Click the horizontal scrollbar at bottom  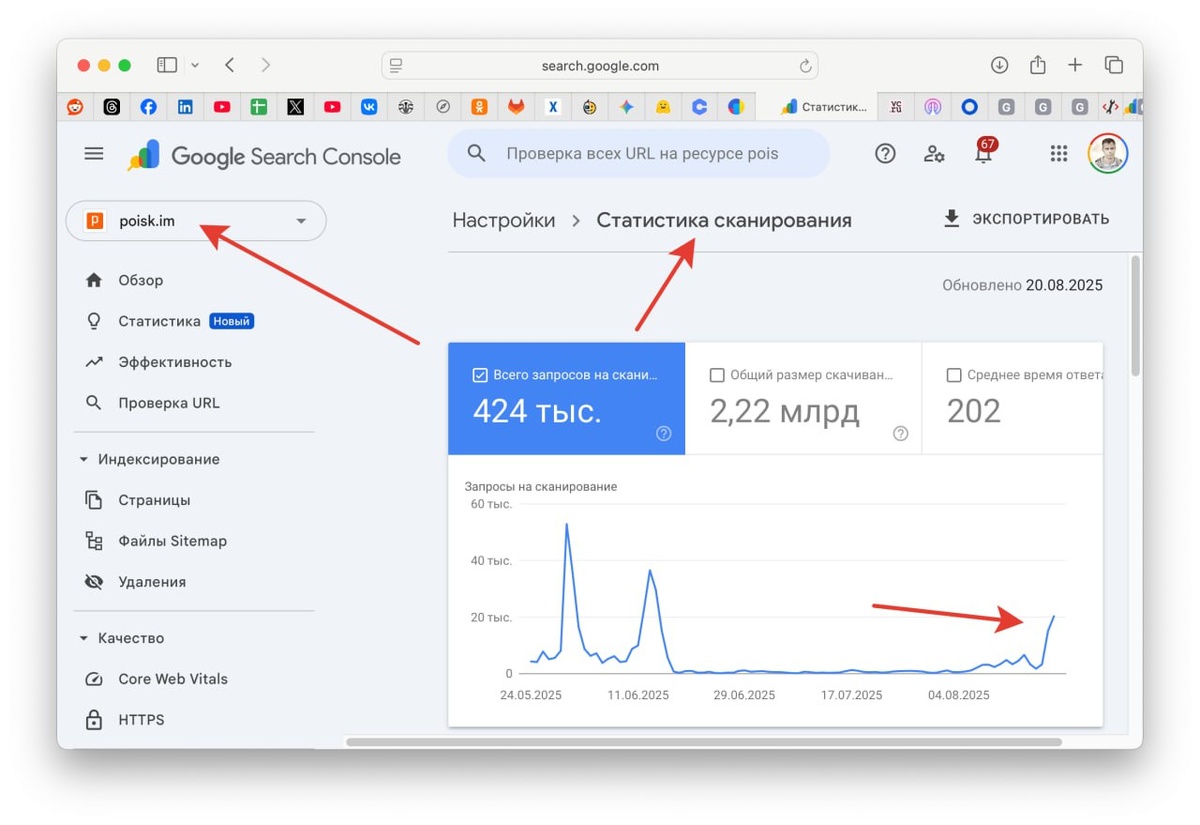click(704, 742)
